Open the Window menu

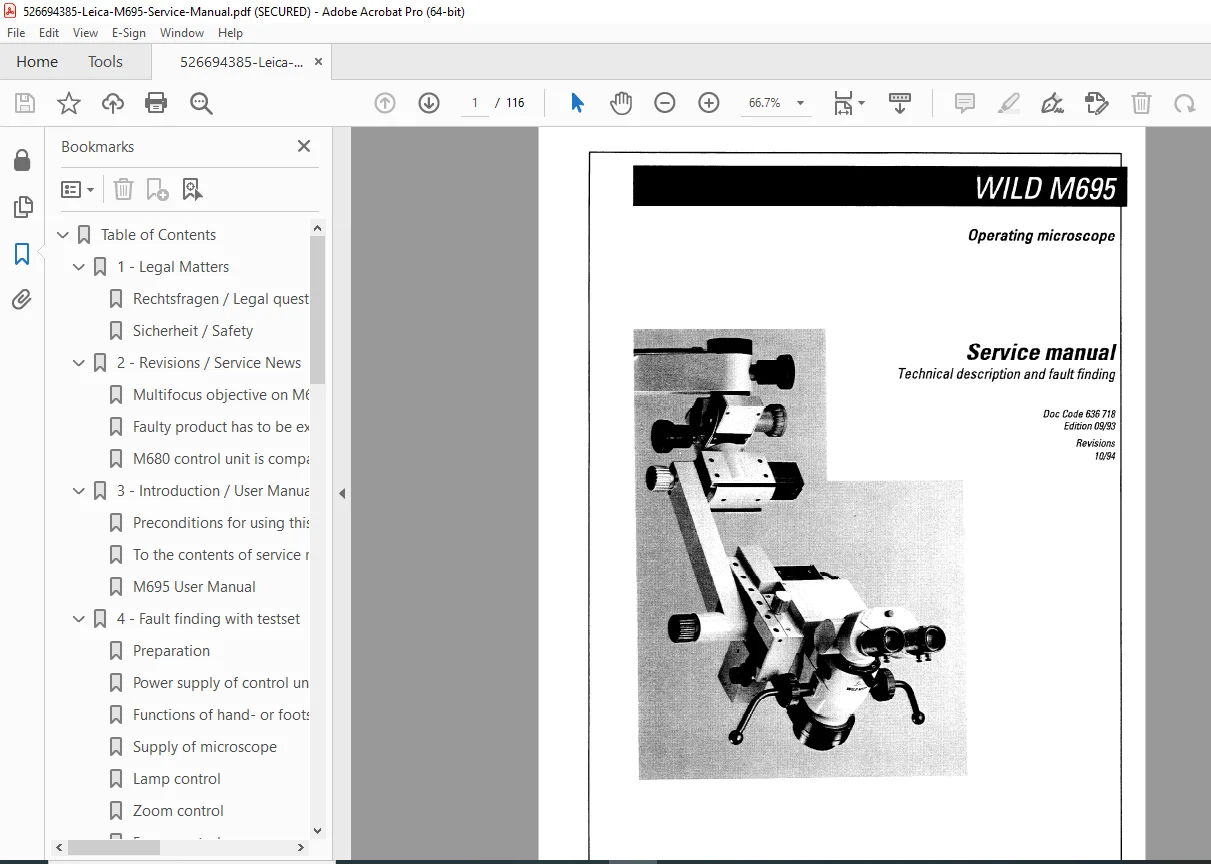[x=182, y=32]
